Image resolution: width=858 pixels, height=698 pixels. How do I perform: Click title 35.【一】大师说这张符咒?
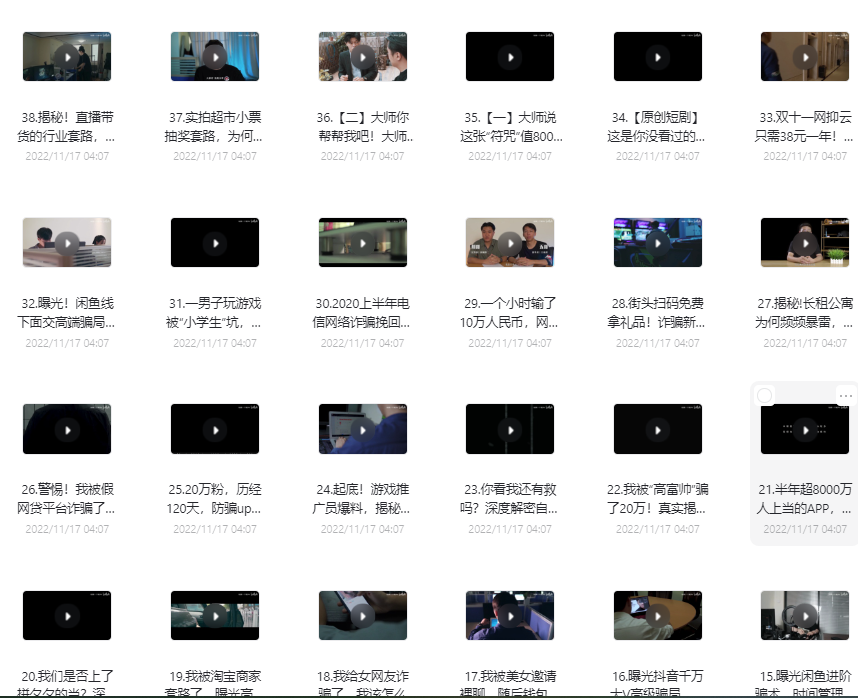(x=510, y=126)
